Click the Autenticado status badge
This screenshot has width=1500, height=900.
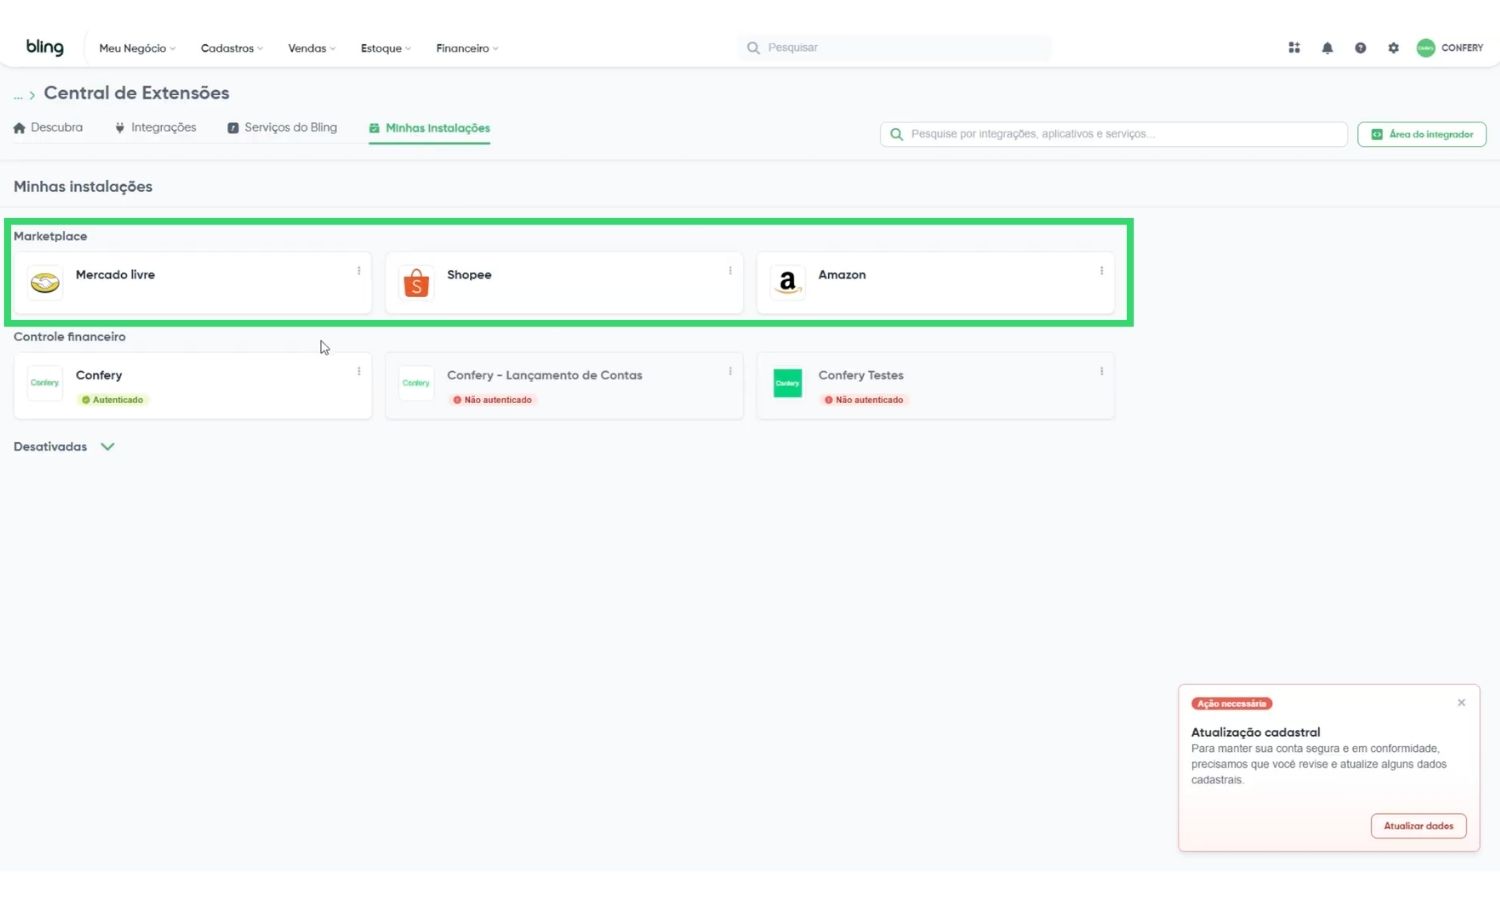pyautogui.click(x=113, y=400)
